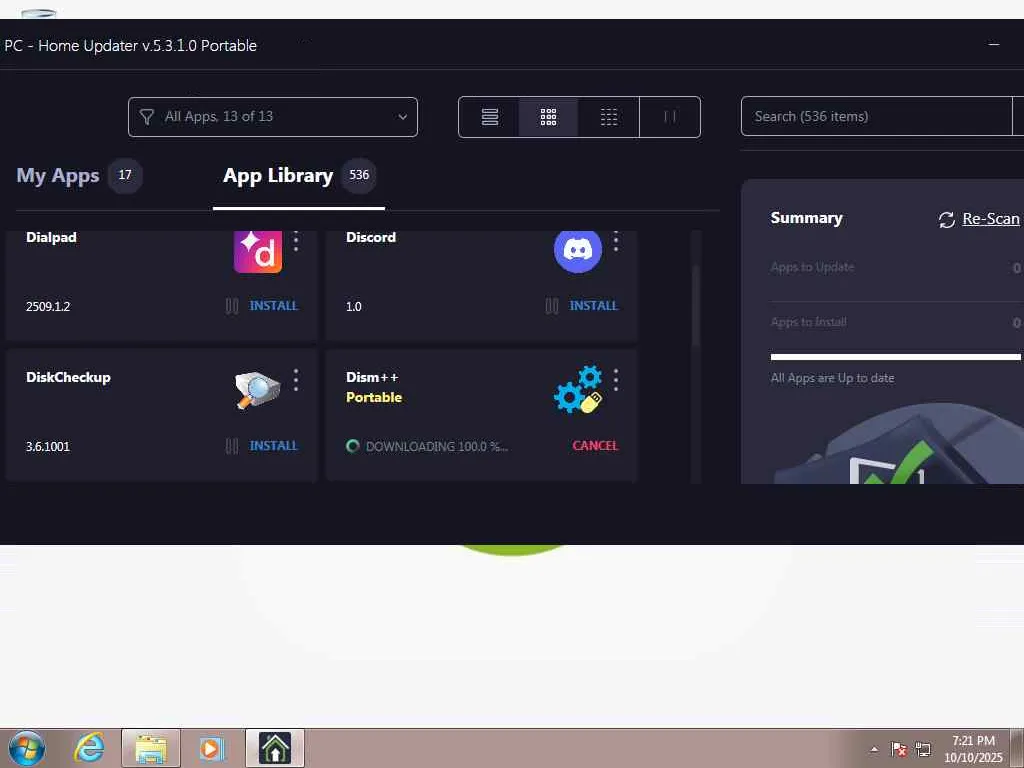Image resolution: width=1024 pixels, height=768 pixels.
Task: Click the app list vertical scrollbar
Action: point(696,306)
